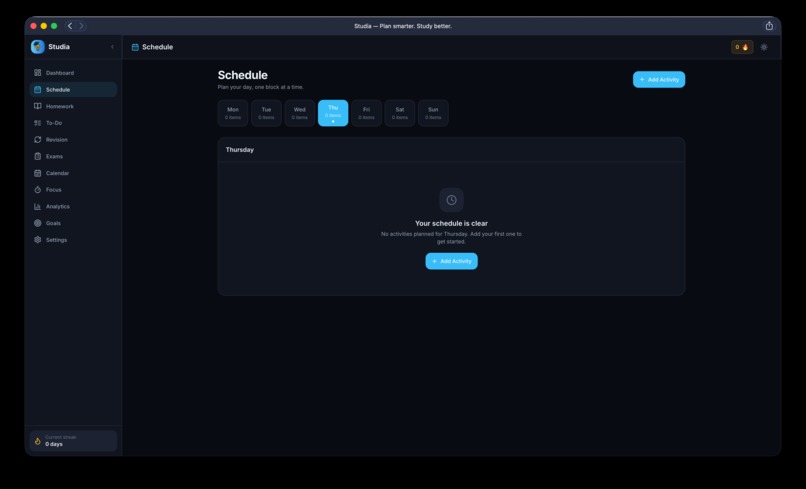Click the Homework book icon
The width and height of the screenshot is (806, 489).
pyautogui.click(x=38, y=106)
